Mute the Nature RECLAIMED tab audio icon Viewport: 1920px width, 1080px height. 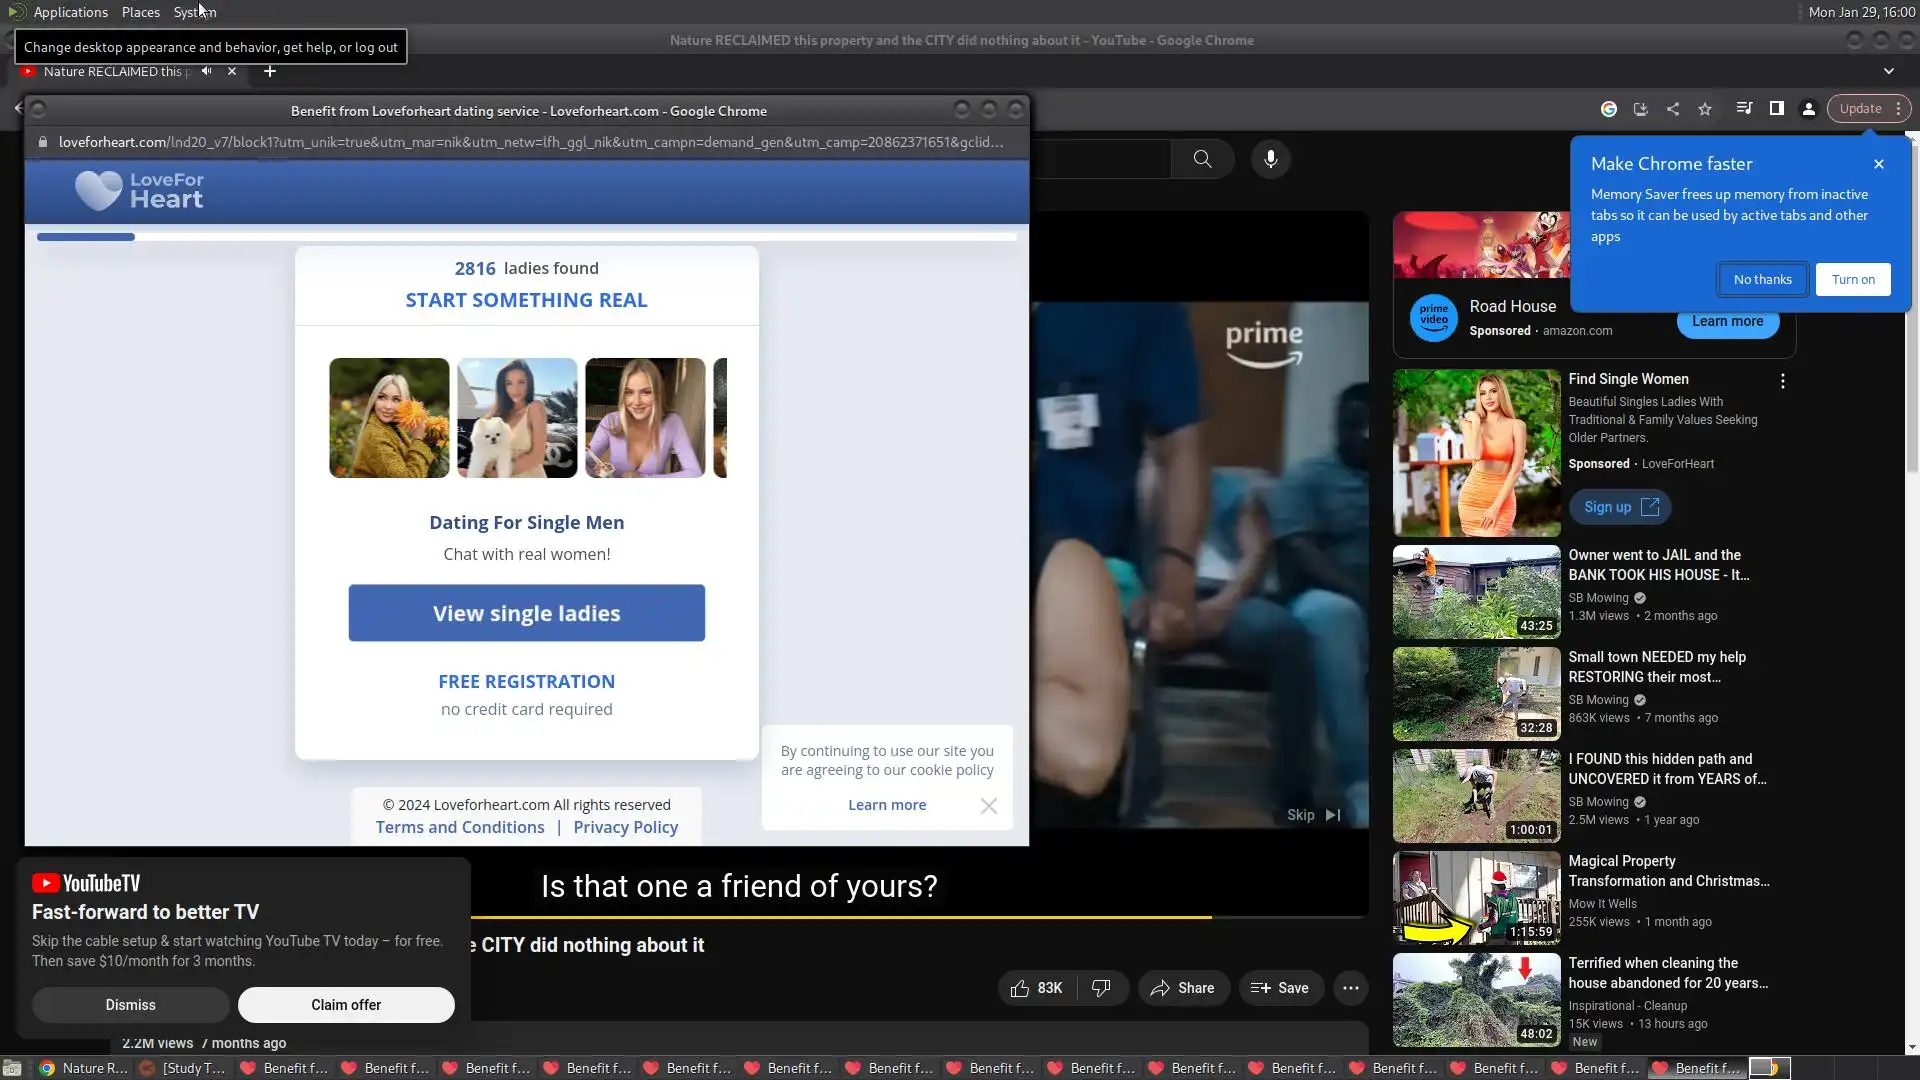click(x=206, y=71)
